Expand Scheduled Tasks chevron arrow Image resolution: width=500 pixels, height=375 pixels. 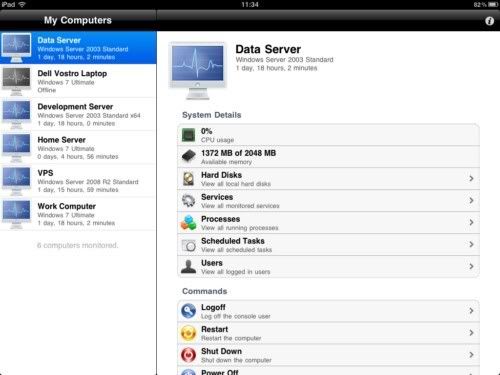[x=471, y=244]
